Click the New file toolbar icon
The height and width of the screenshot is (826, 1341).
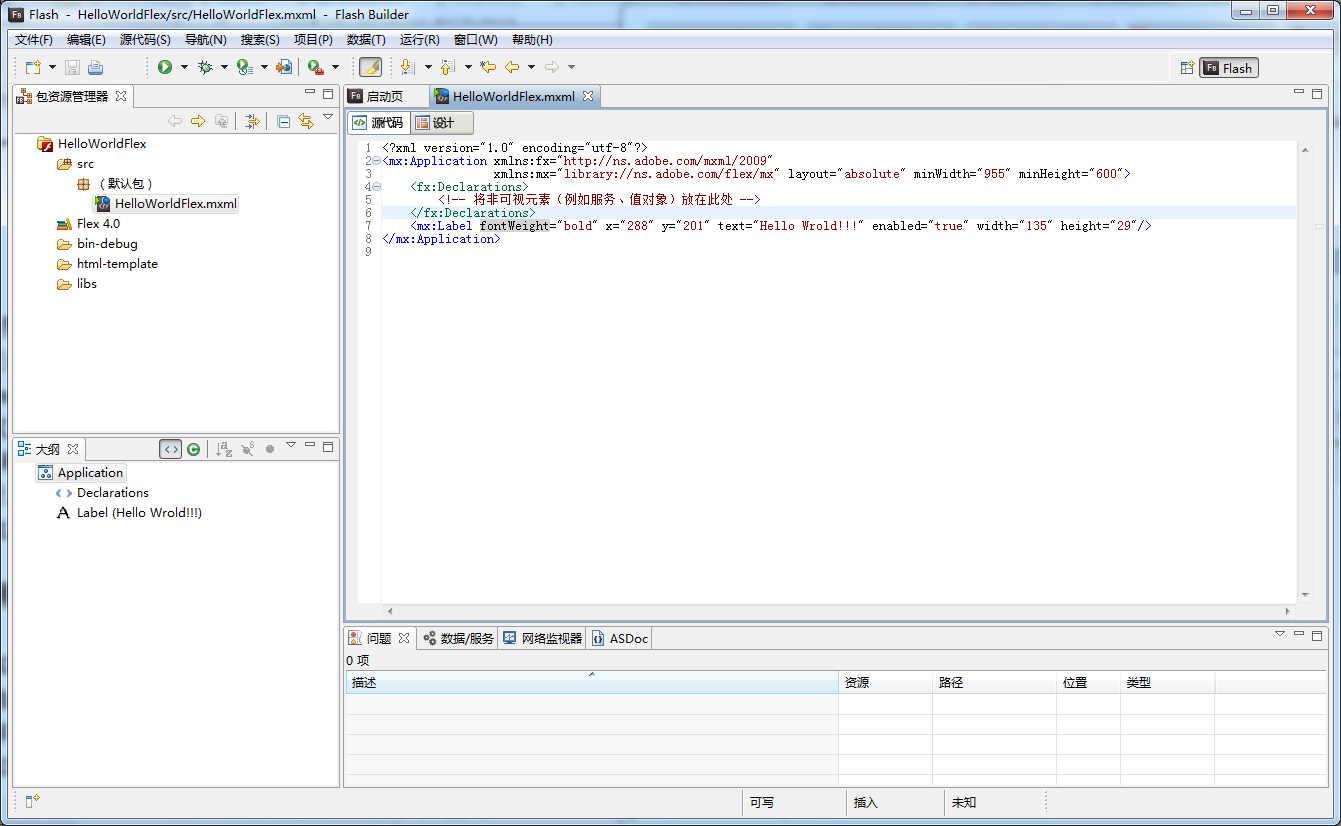coord(33,67)
